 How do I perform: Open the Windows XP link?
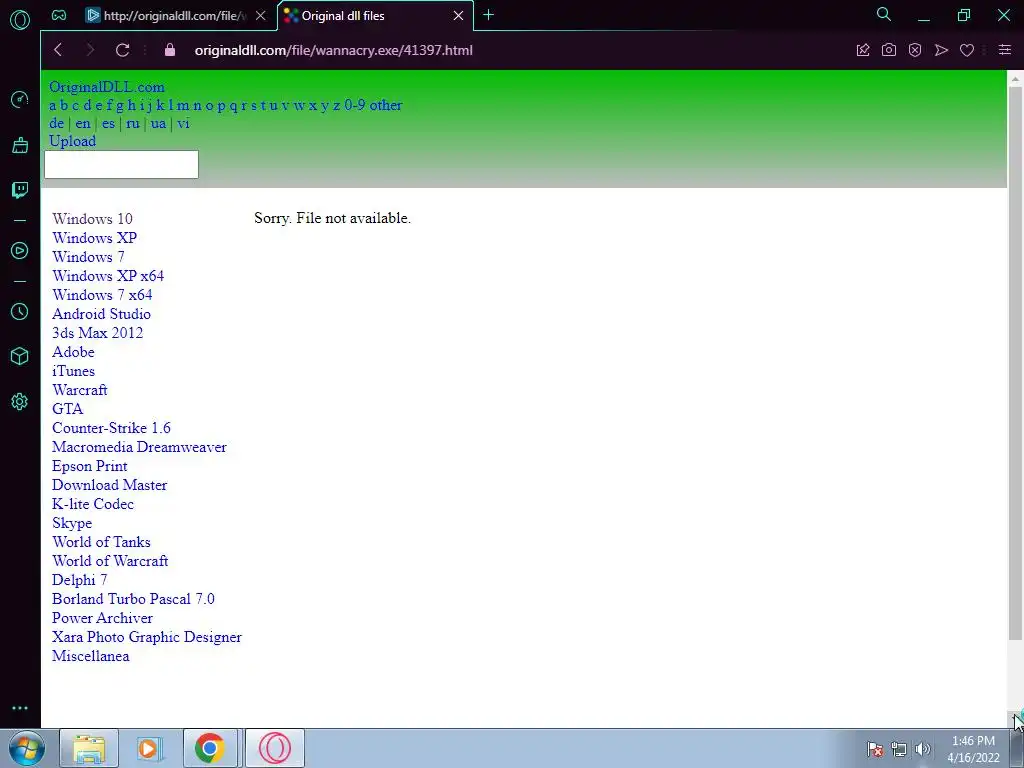tap(95, 238)
